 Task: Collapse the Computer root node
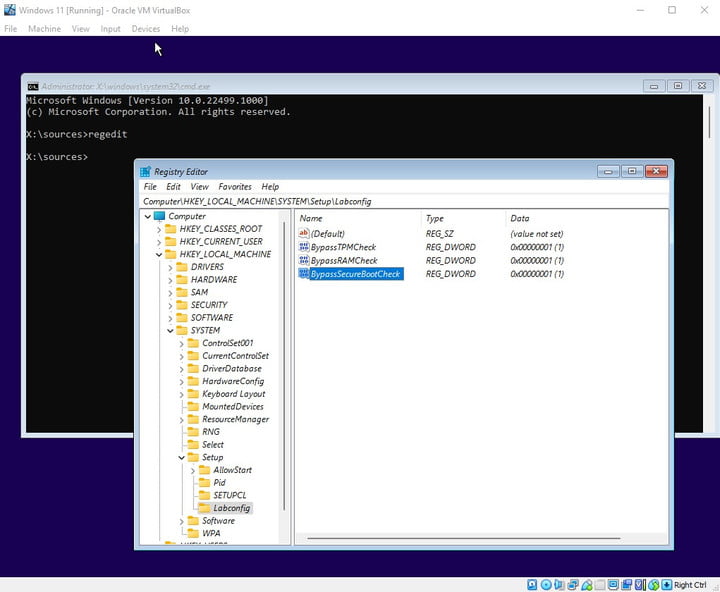tap(147, 216)
